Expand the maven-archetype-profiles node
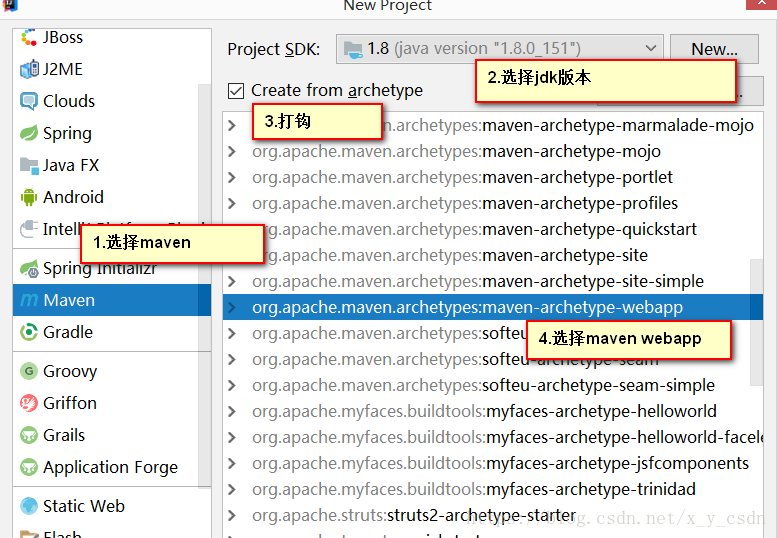Viewport: 777px width, 538px height. pyautogui.click(x=232, y=204)
